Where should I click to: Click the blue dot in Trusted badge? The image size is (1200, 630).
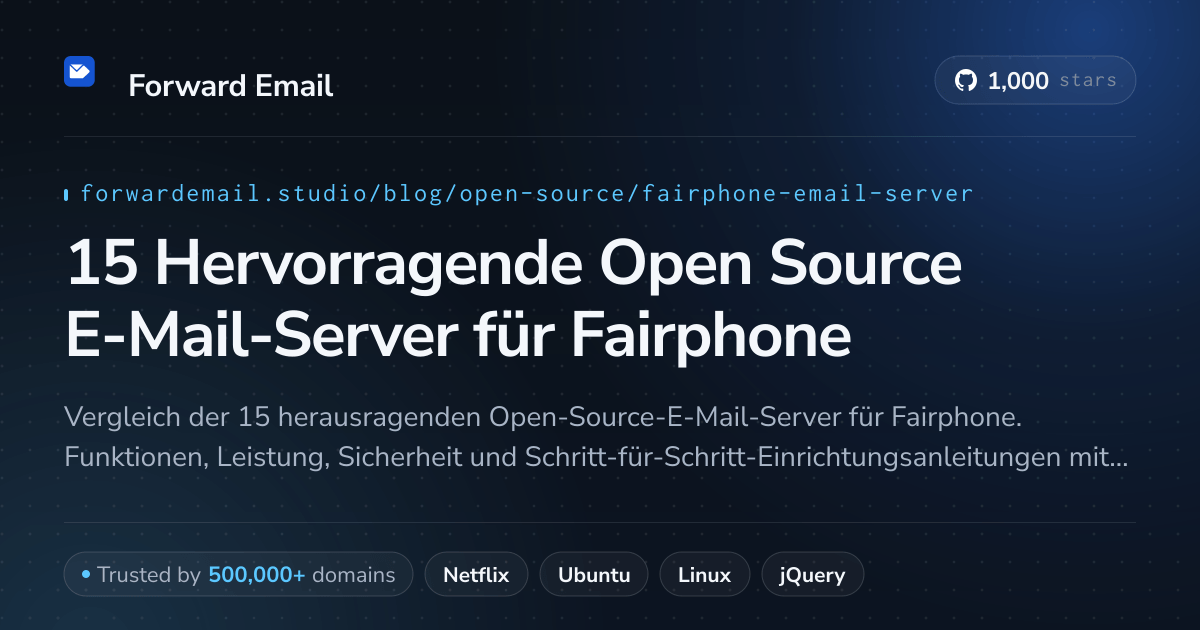(x=86, y=575)
